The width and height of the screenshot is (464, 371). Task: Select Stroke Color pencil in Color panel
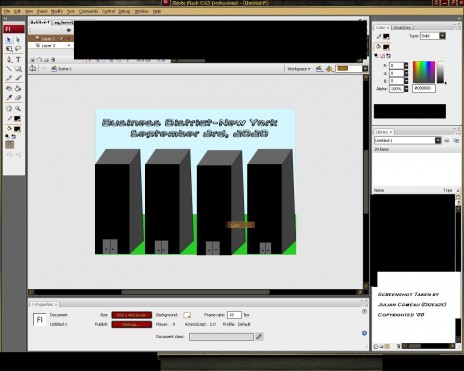tap(379, 36)
